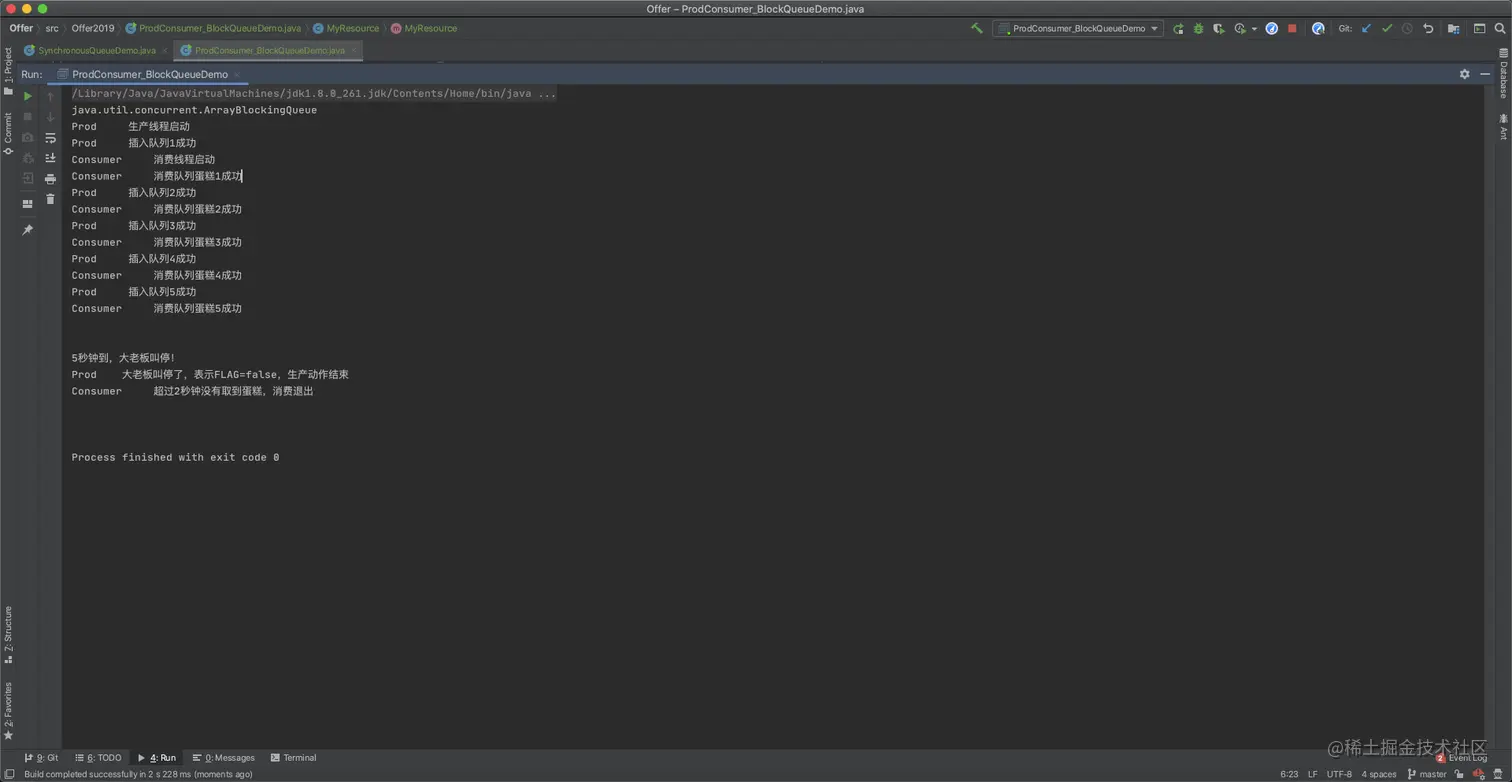Hide the Run panel with the minimize icon
1512x782 pixels.
tap(1487, 74)
